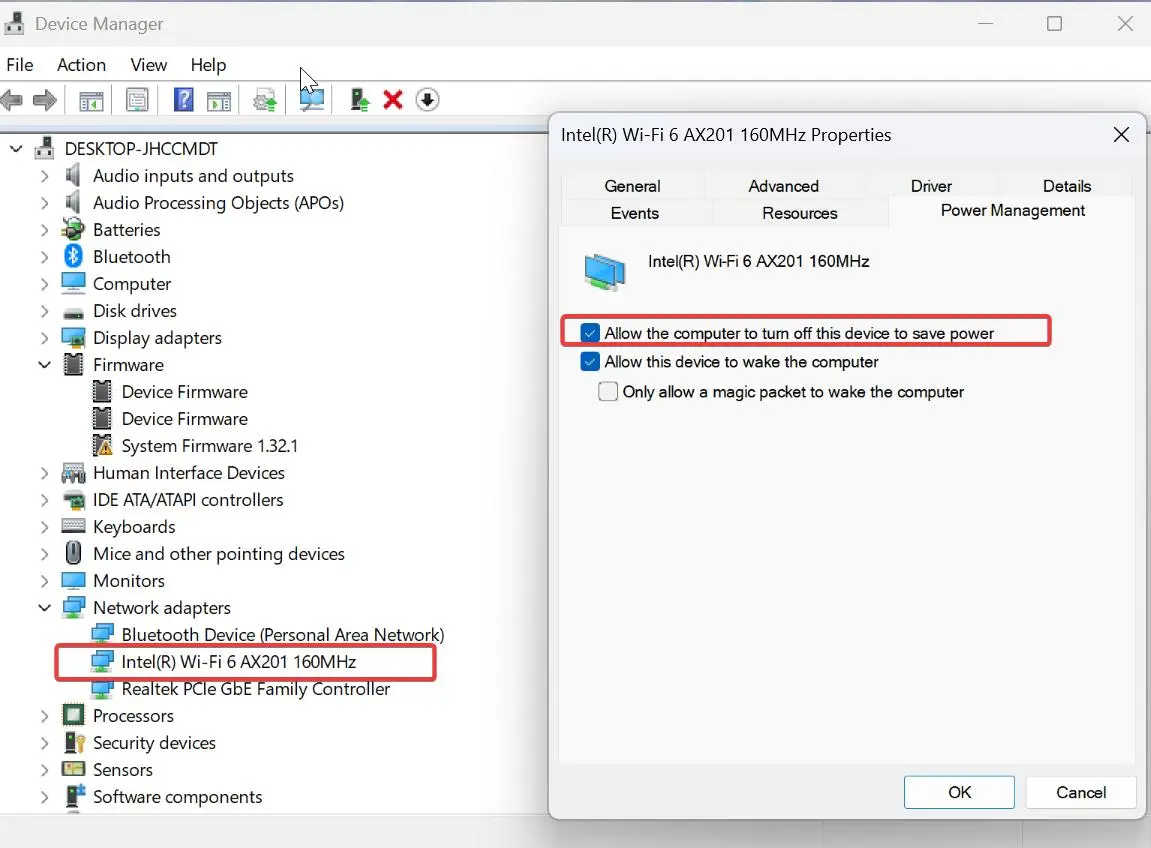The image size is (1151, 848).
Task: Expand Audio inputs and outputs
Action: [45, 176]
